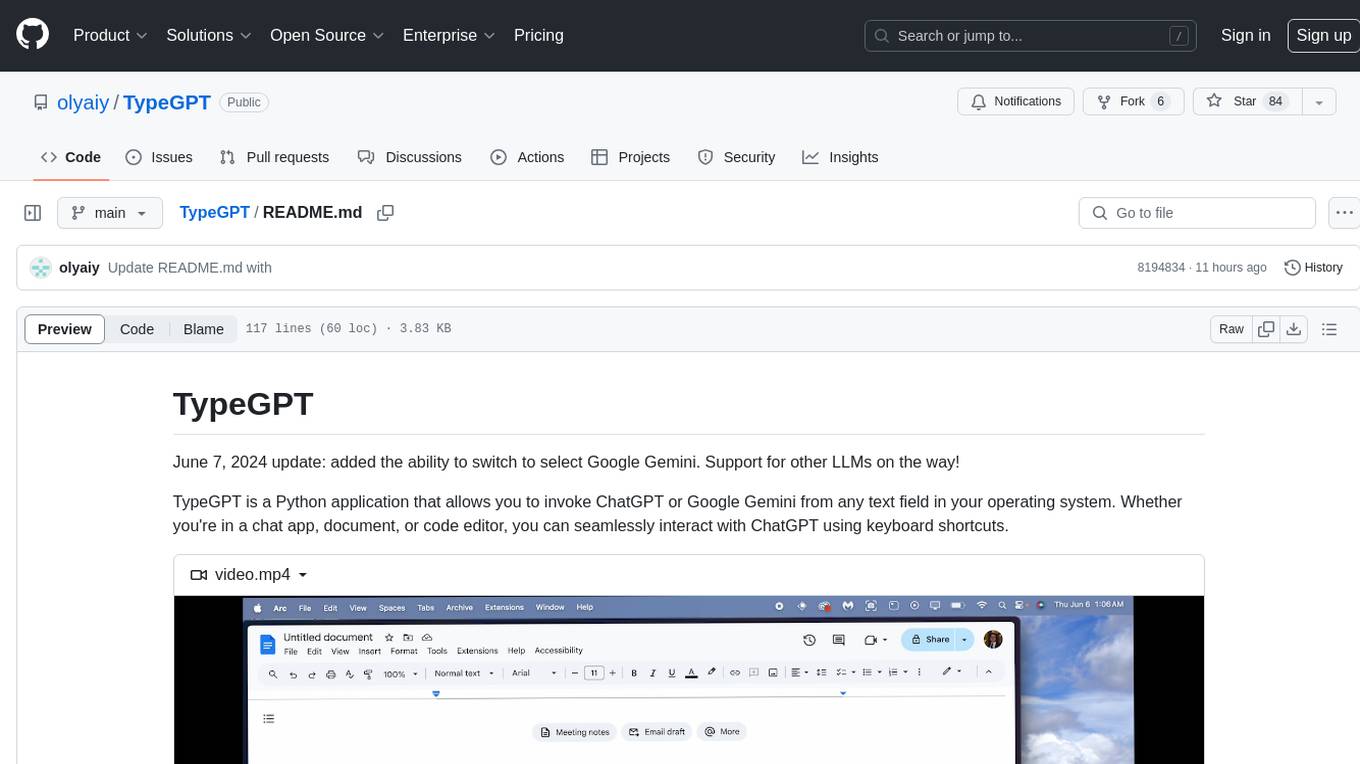
Task: Go to the Pricing page
Action: click(539, 35)
